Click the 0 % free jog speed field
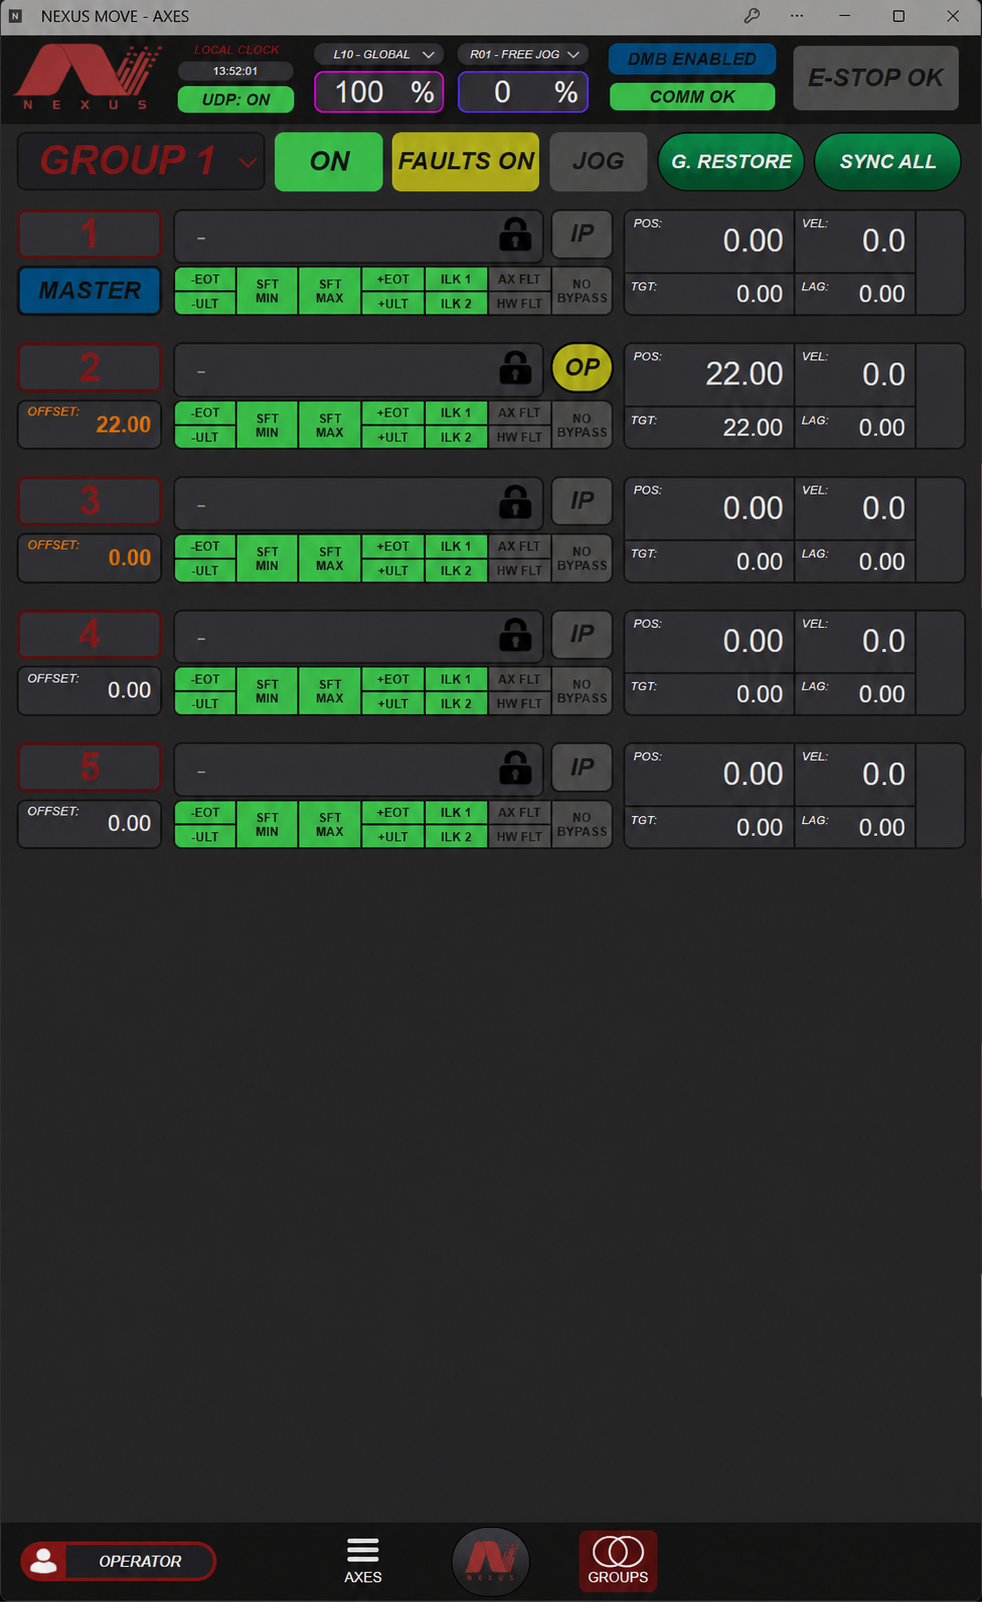The height and width of the screenshot is (1602, 982). pos(523,92)
